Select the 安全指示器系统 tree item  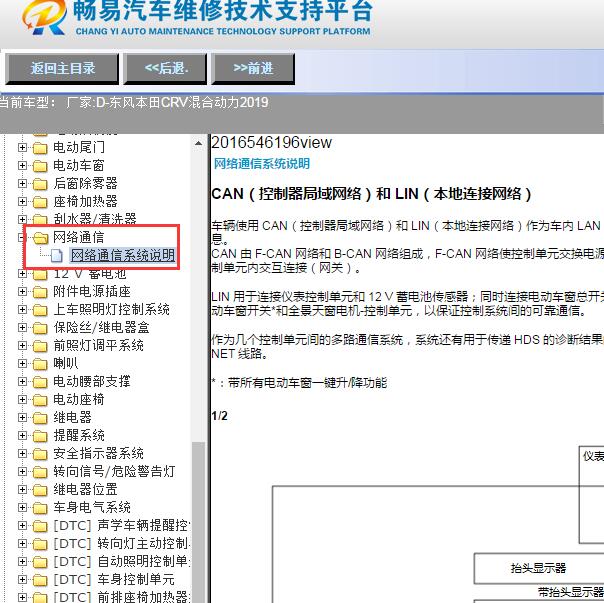(98, 454)
